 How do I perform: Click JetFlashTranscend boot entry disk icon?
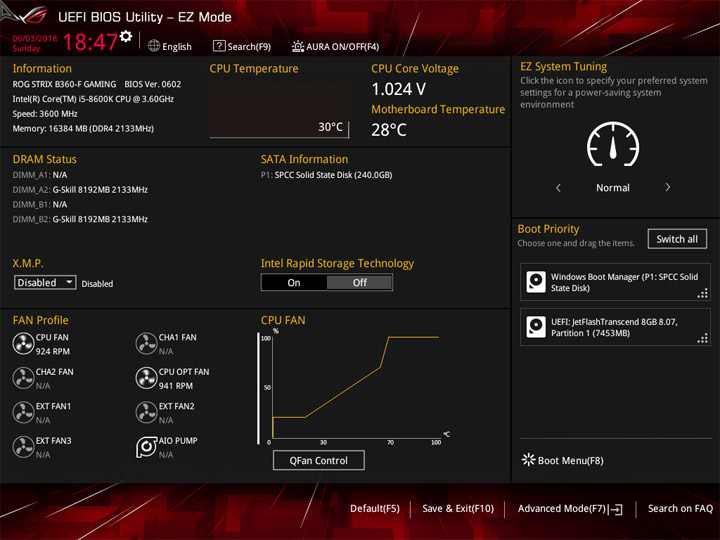point(536,326)
